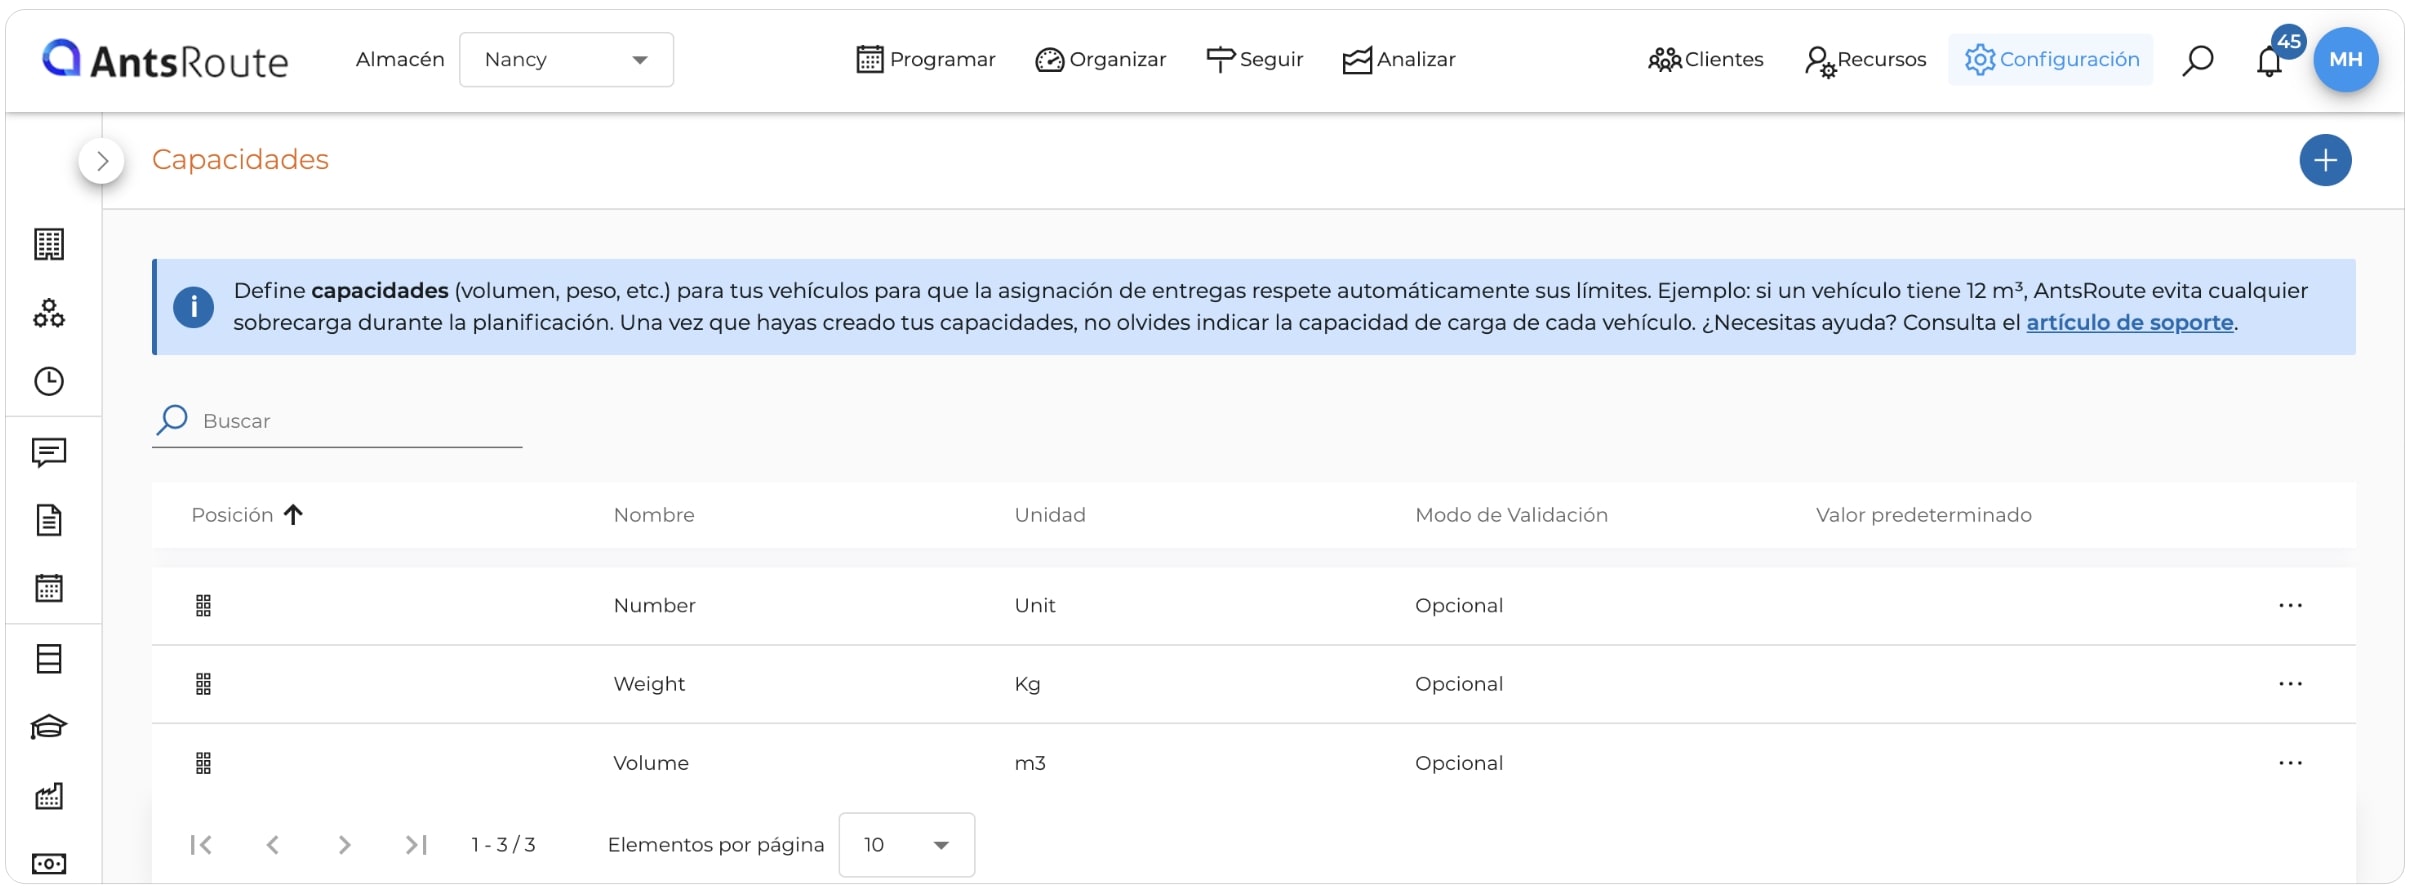Click the chat message sidebar icon
This screenshot has width=2410, height=893.
49,453
